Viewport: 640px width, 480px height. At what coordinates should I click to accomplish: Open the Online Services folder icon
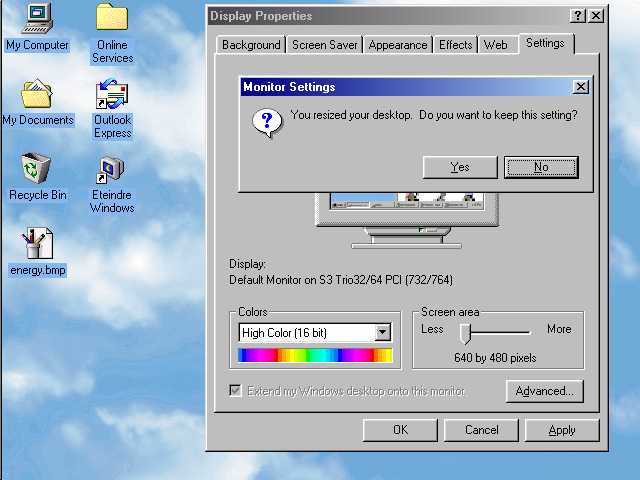[x=112, y=18]
